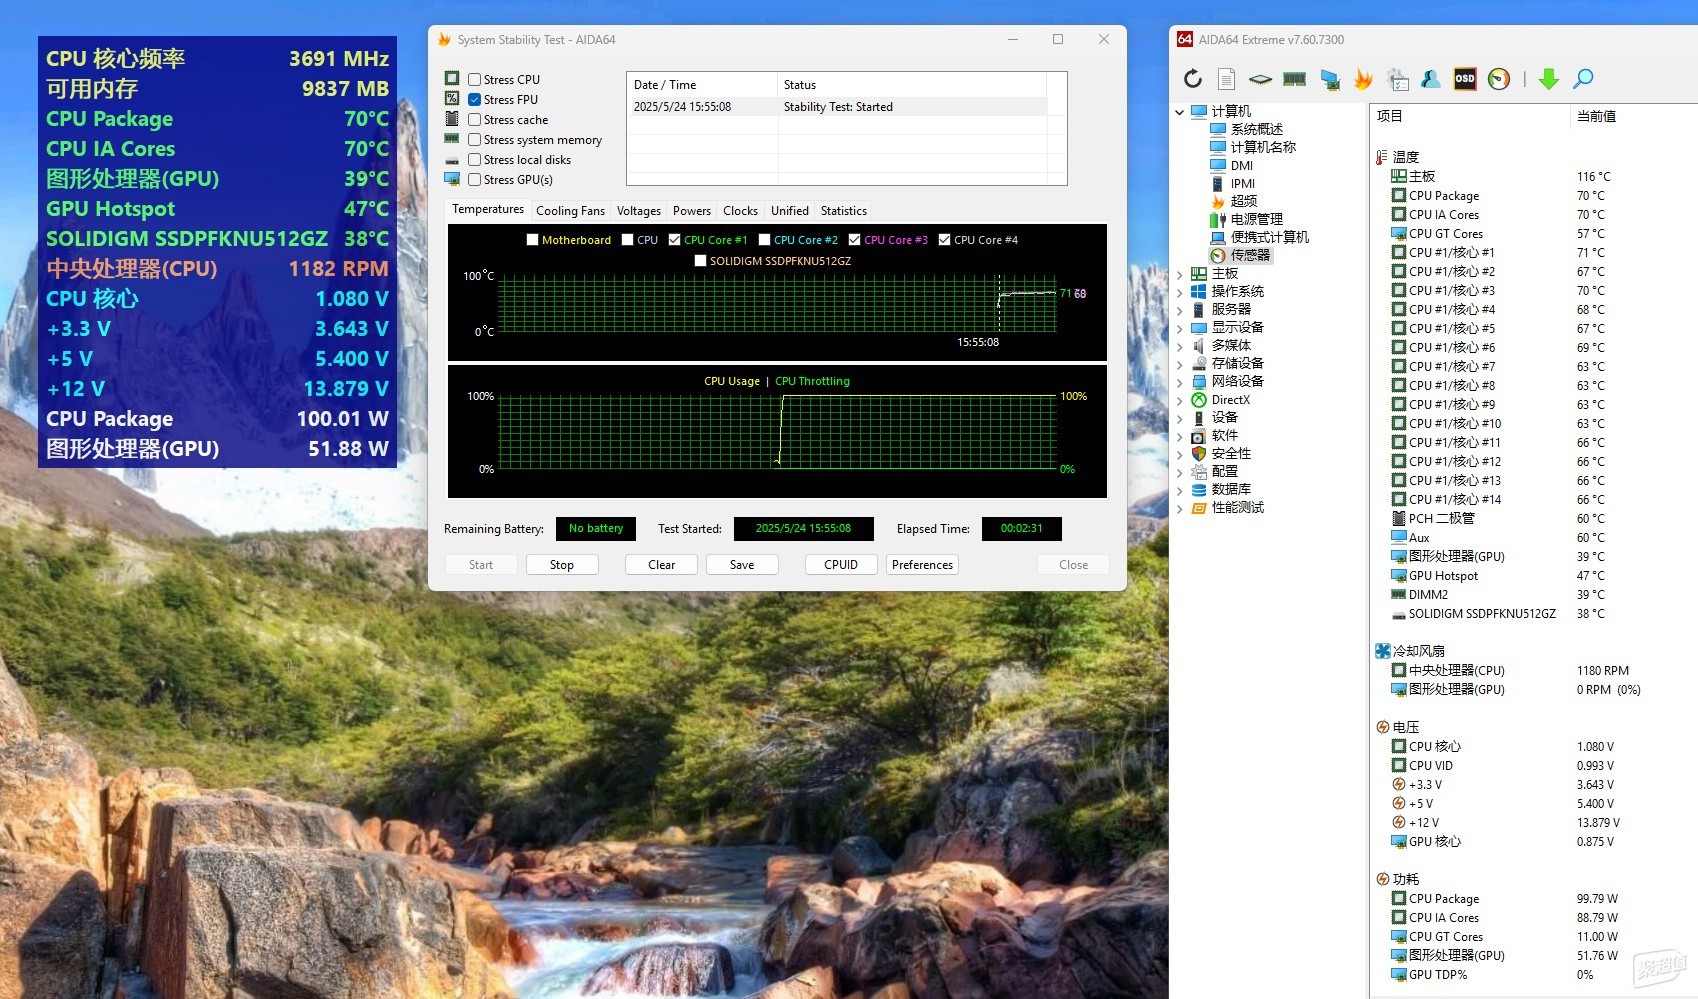Expand the 主板 tree node

click(1180, 274)
